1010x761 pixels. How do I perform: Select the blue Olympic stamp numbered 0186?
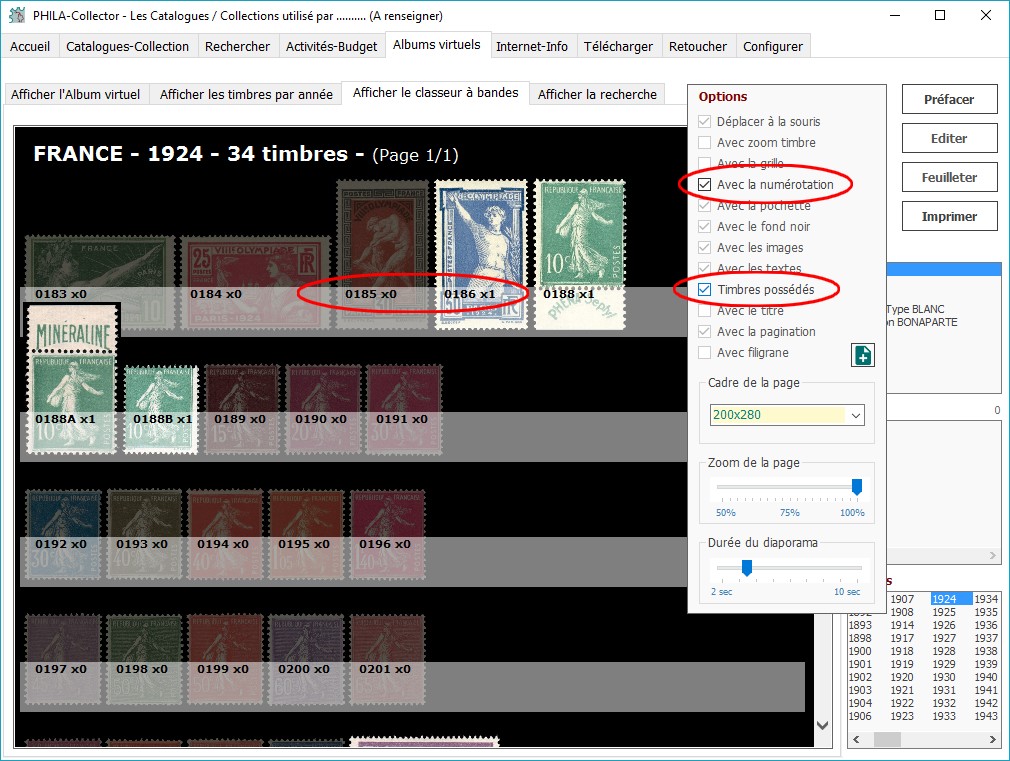[480, 253]
